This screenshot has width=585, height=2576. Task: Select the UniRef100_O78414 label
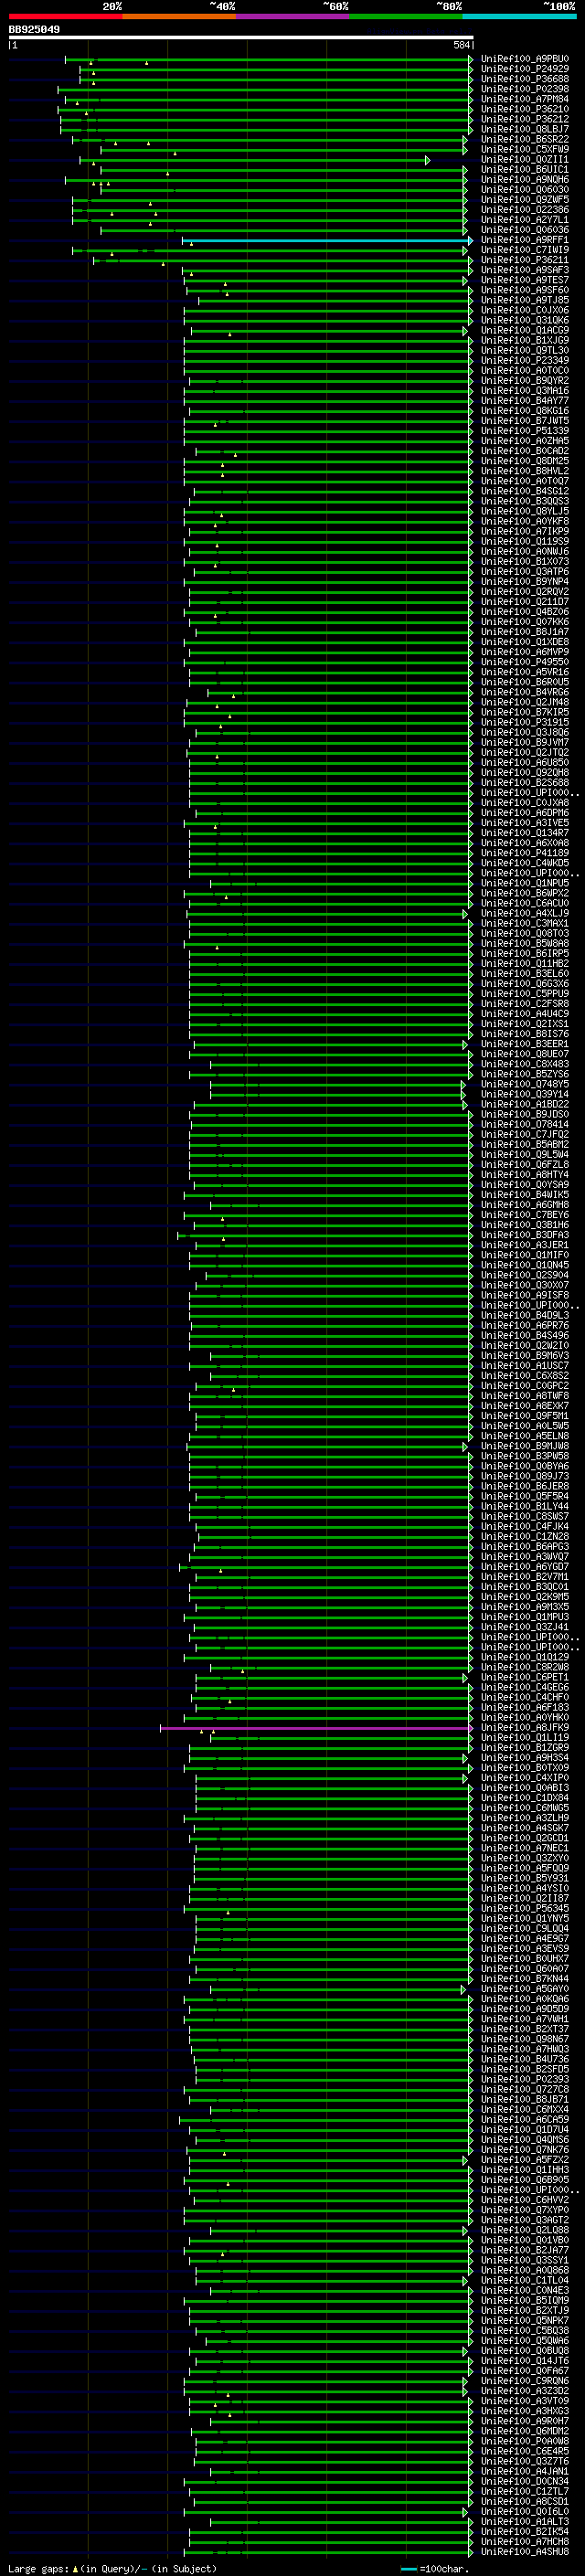[524, 1124]
